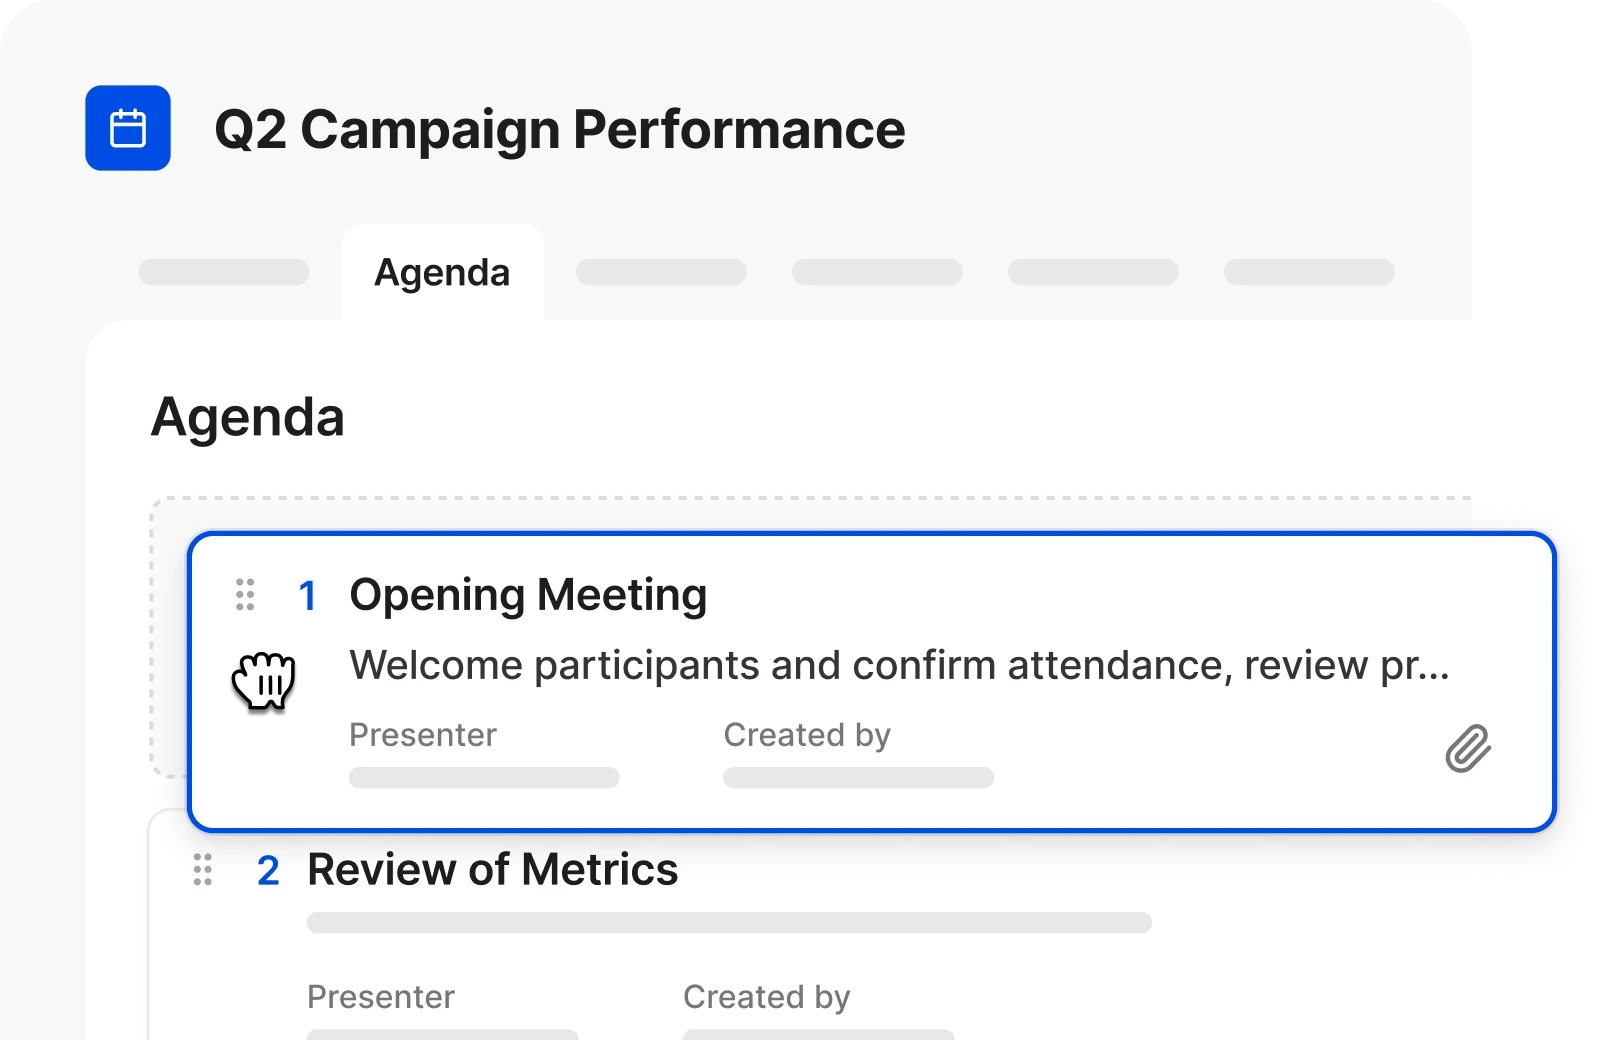The width and height of the screenshot is (1600, 1040).
Task: Click the Opening Meeting title
Action: 528,595
